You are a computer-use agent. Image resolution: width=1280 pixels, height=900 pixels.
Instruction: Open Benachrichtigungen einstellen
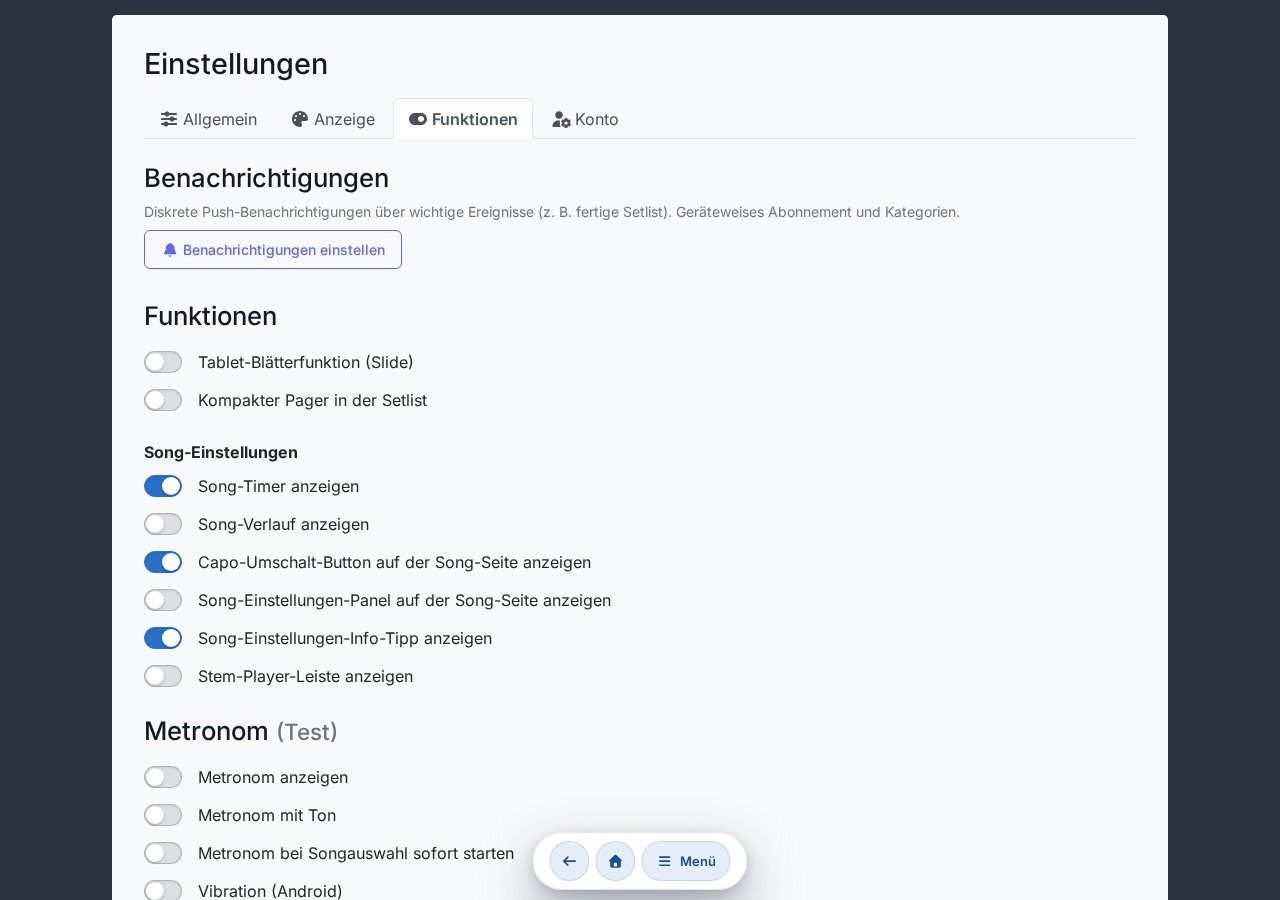[273, 250]
